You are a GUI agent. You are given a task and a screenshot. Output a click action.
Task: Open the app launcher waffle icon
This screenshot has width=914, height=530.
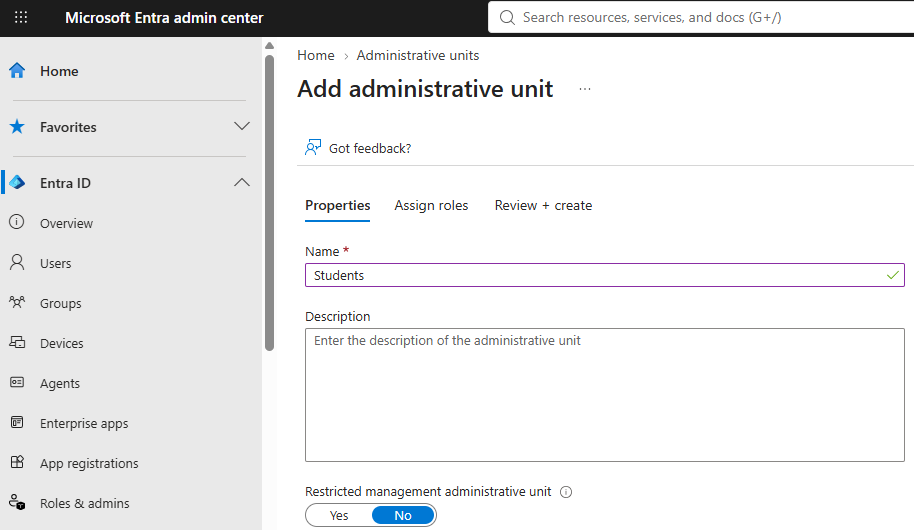(x=21, y=17)
